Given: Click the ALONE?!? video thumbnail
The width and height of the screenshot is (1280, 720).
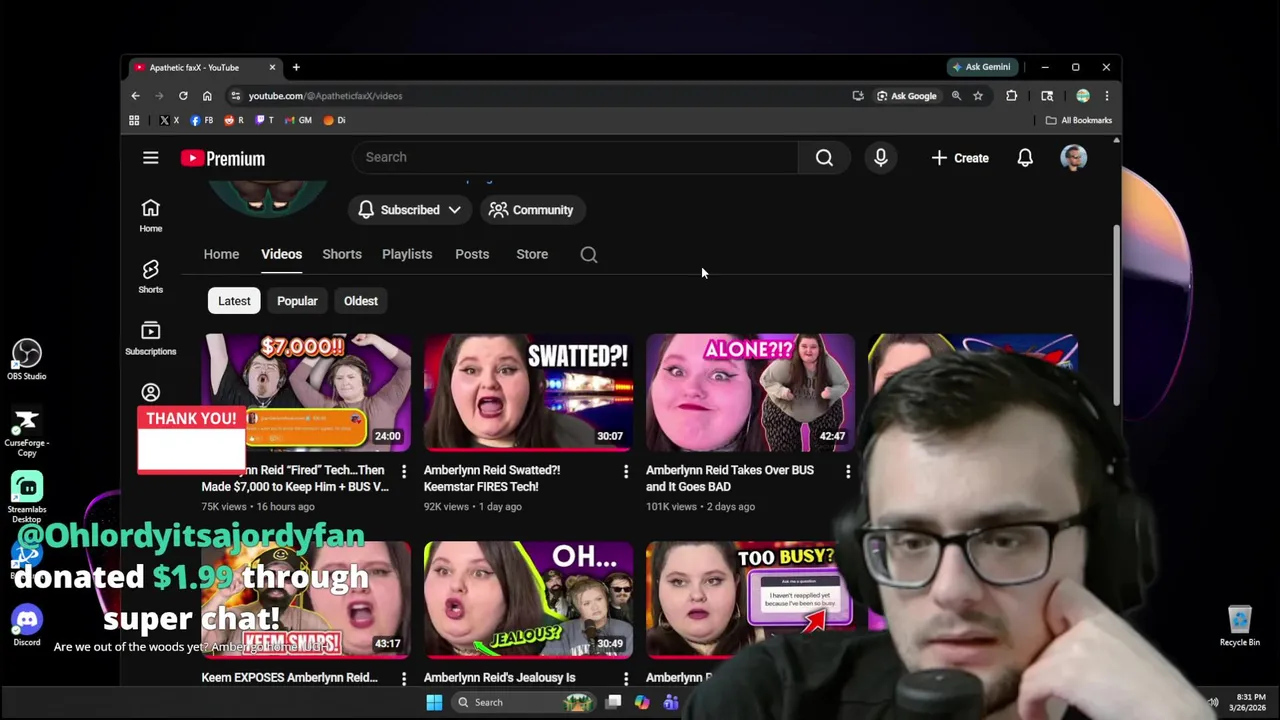Looking at the screenshot, I should point(750,392).
